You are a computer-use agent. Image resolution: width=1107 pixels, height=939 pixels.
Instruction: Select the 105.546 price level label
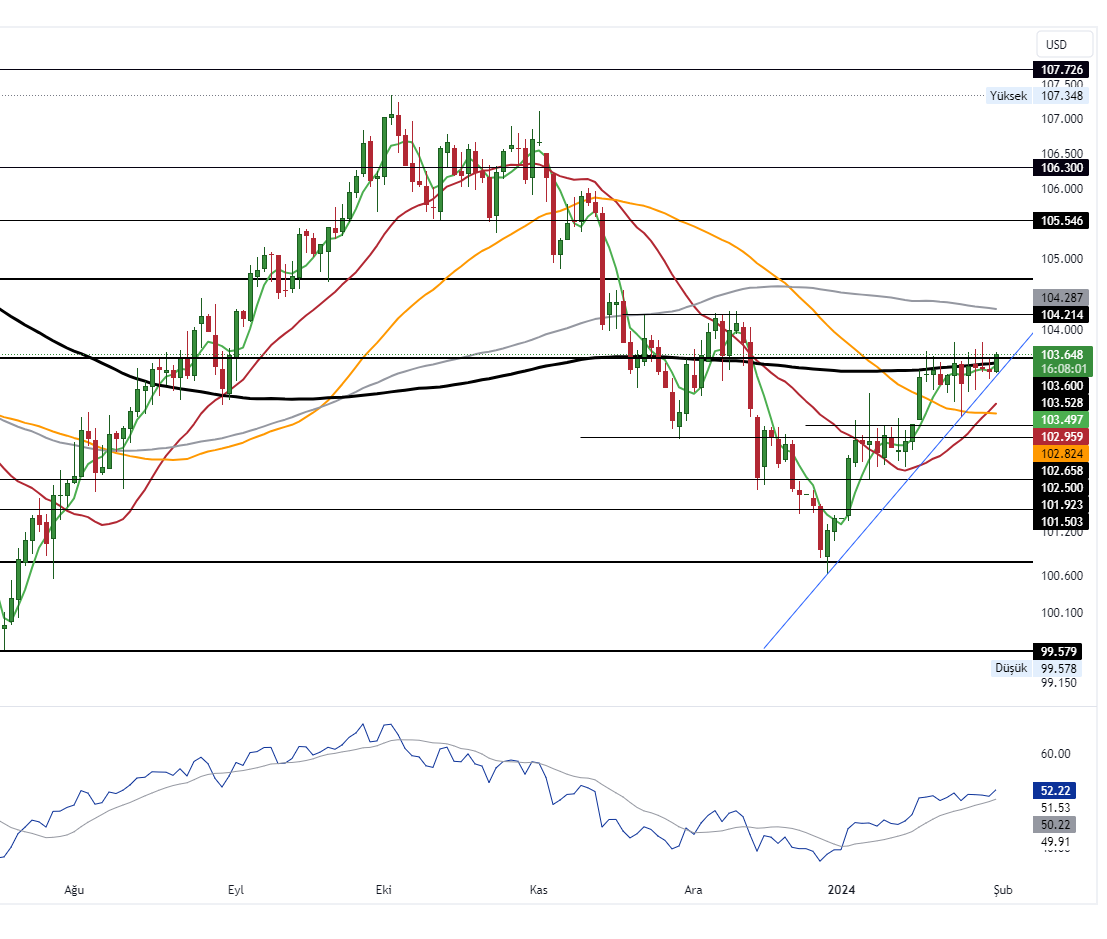click(x=1062, y=220)
